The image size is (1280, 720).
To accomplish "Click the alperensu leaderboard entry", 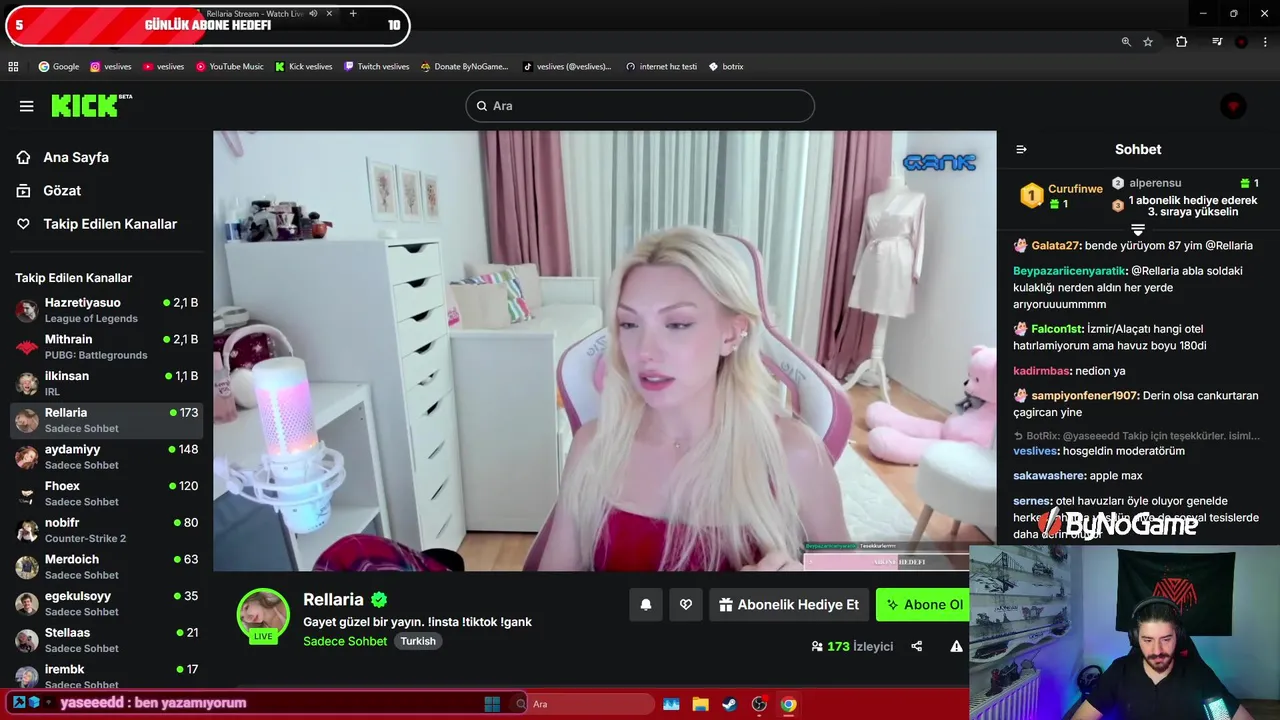I will click(1185, 183).
